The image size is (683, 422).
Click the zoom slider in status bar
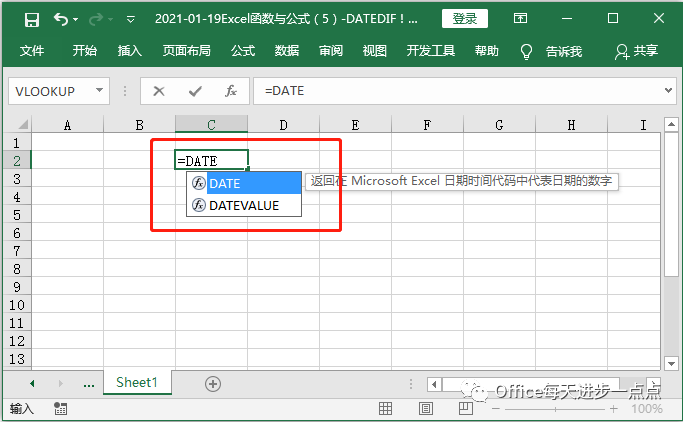pyautogui.click(x=555, y=409)
